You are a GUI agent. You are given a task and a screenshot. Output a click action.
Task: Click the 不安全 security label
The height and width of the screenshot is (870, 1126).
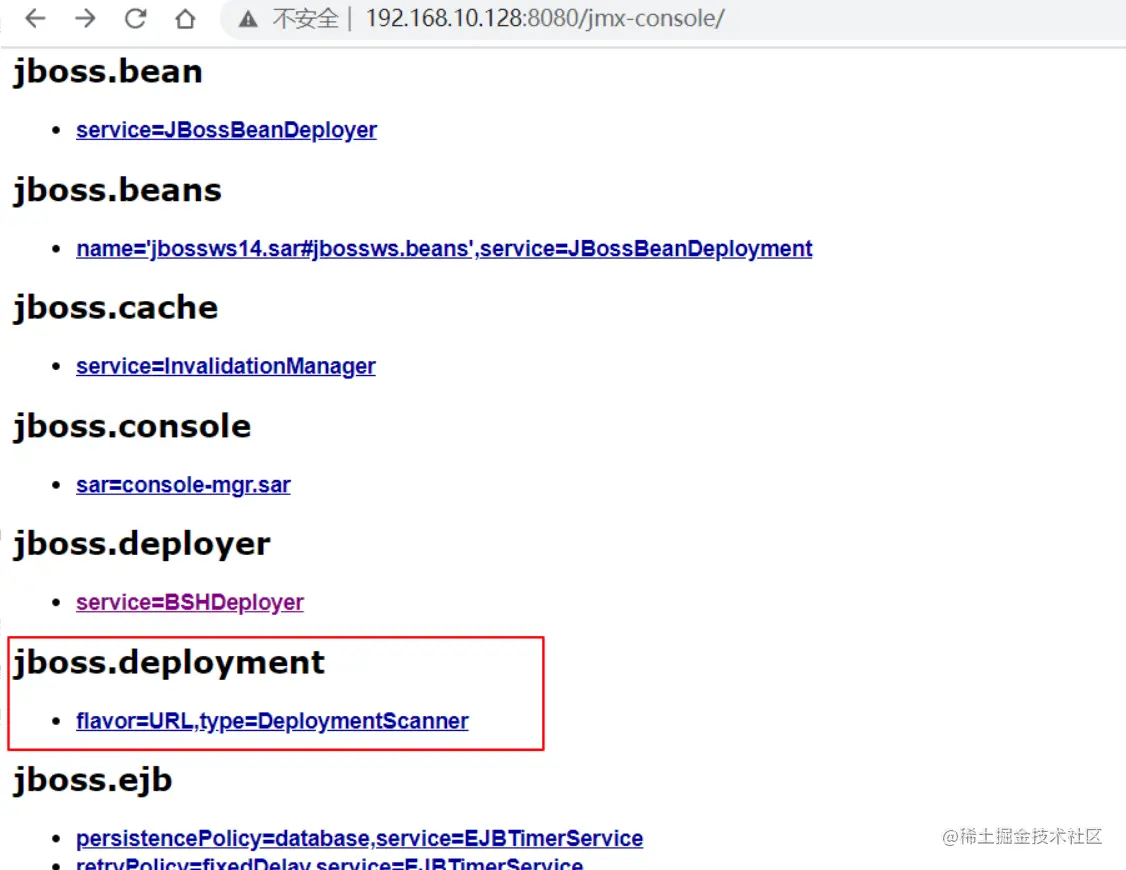click(x=305, y=19)
